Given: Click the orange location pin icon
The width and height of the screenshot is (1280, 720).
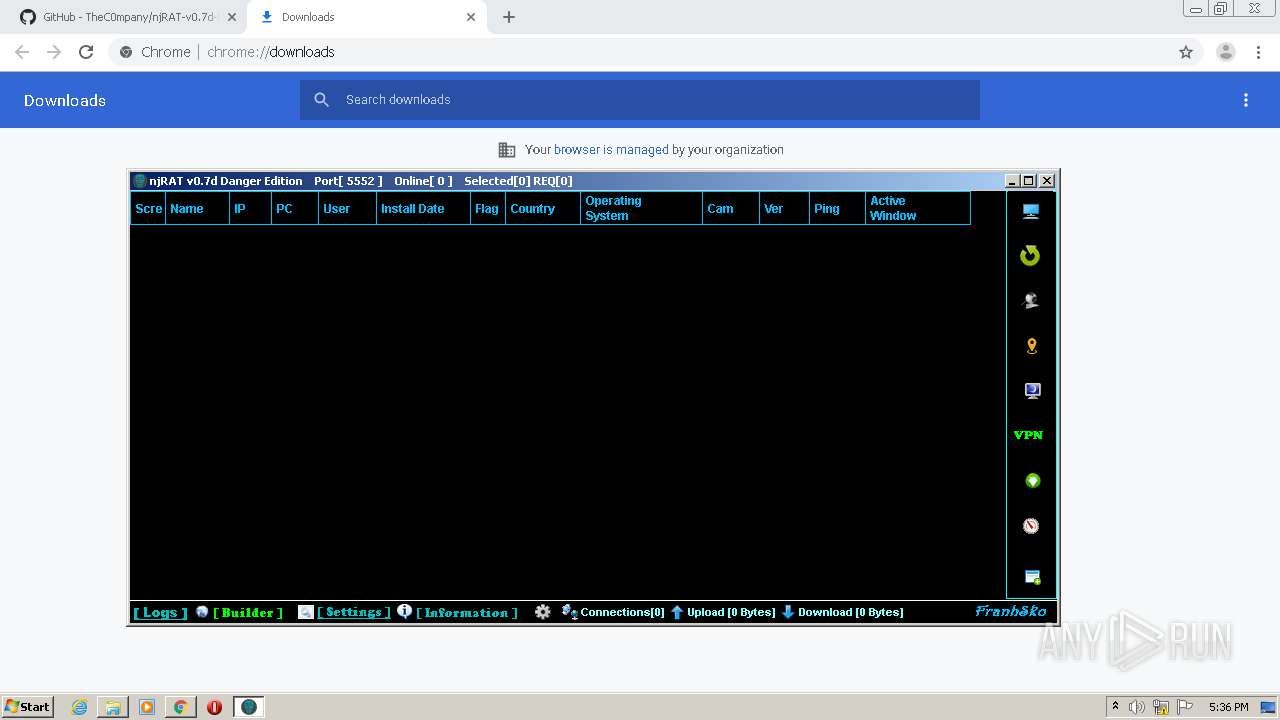Looking at the screenshot, I should point(1032,346).
